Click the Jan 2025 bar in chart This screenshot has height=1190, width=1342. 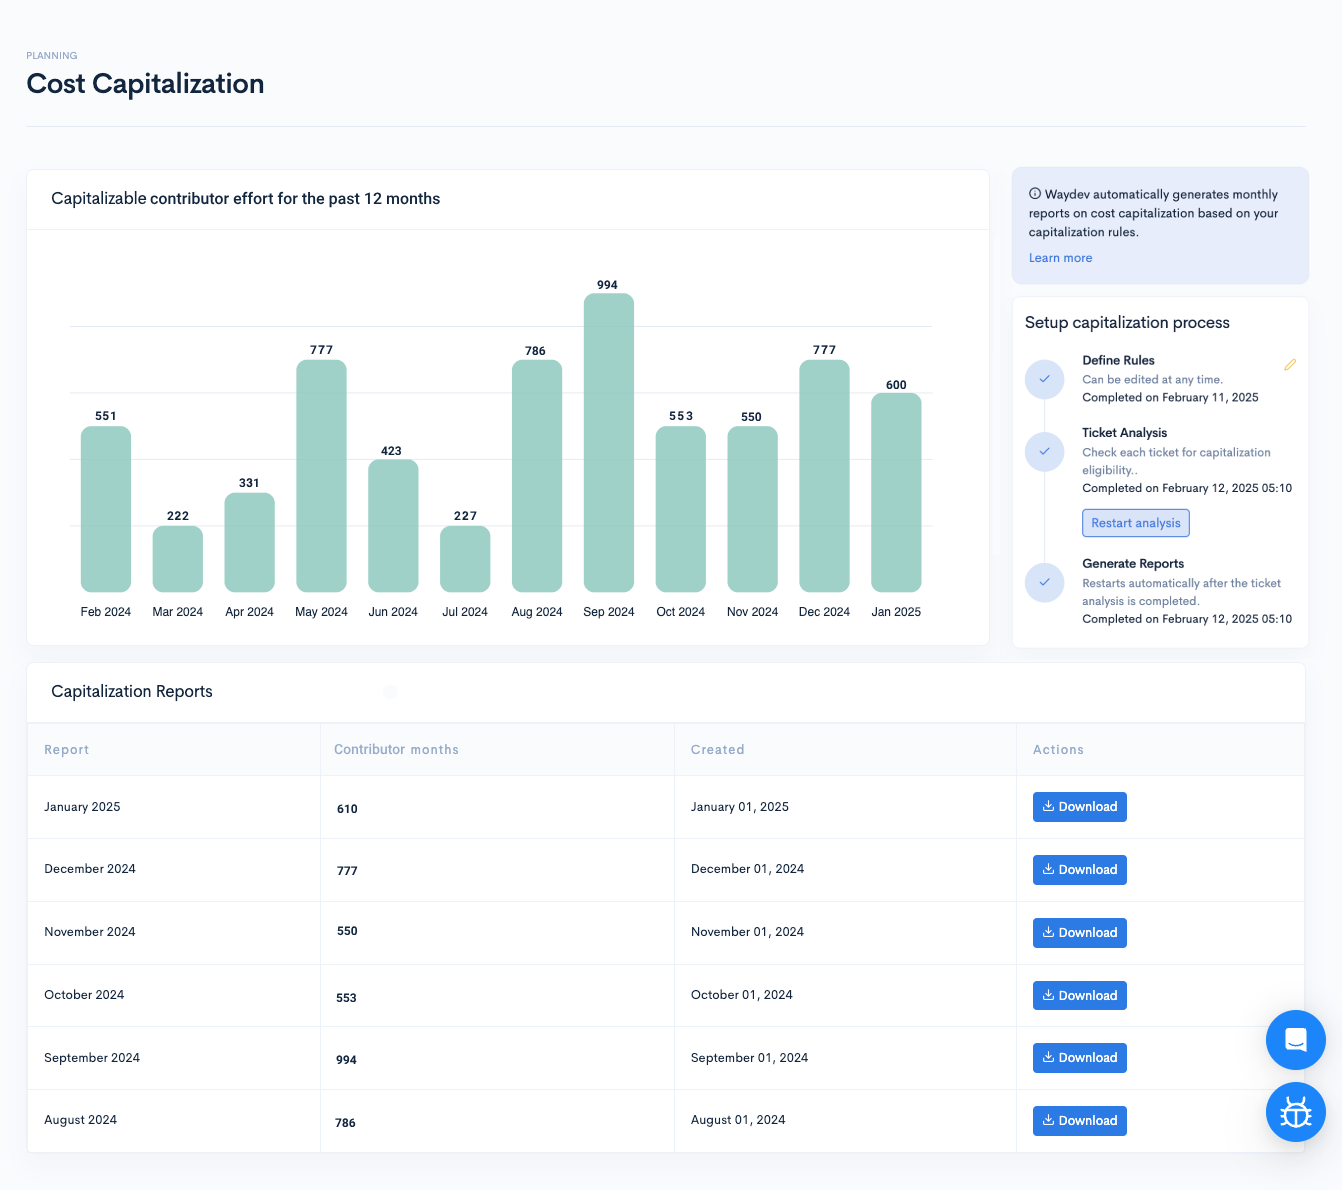point(896,492)
